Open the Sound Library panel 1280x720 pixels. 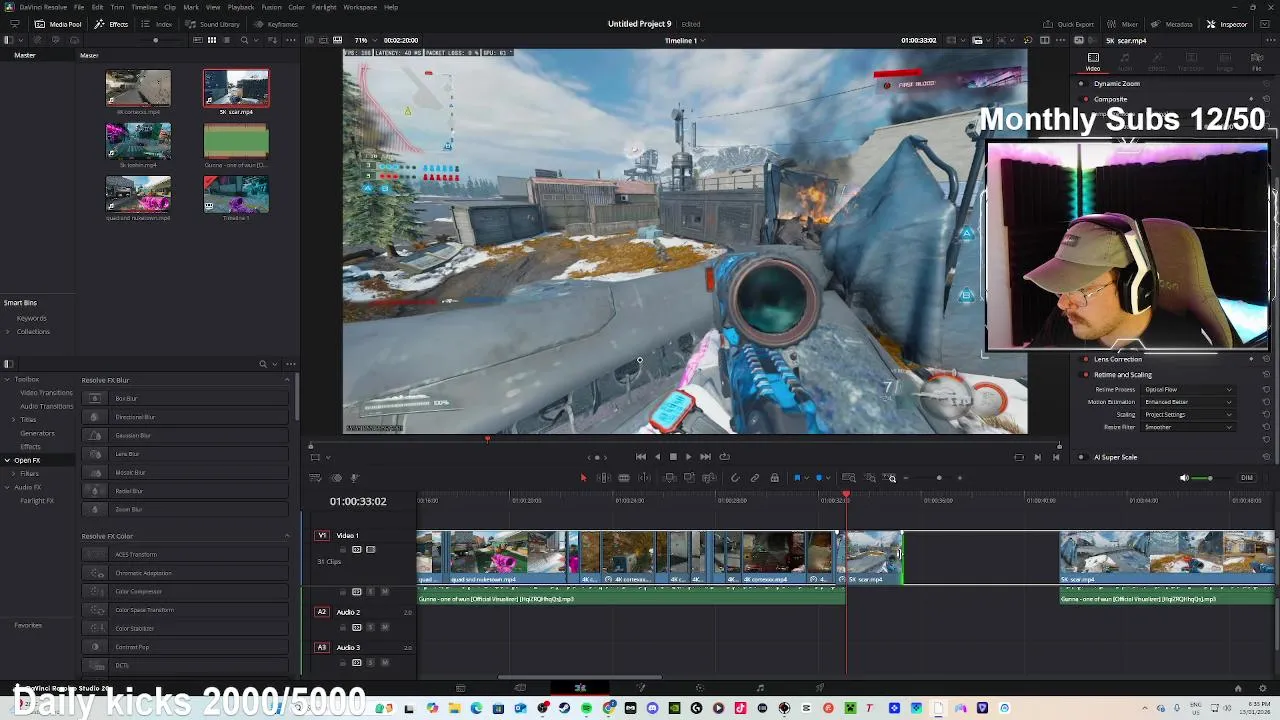[x=212, y=24]
